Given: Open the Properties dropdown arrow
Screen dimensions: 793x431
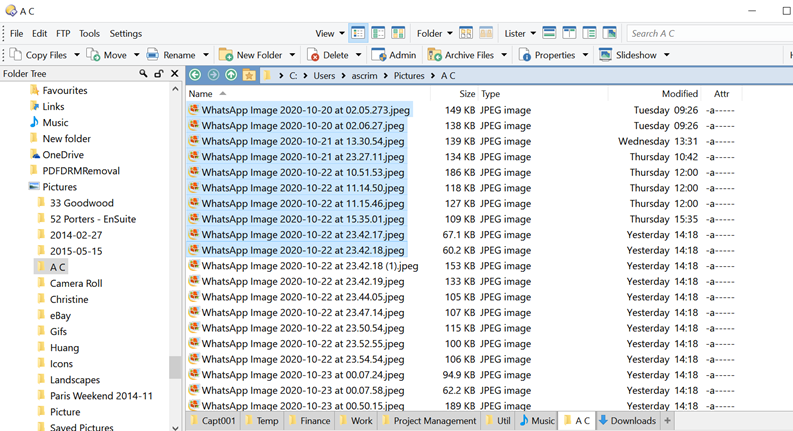Looking at the screenshot, I should (585, 55).
